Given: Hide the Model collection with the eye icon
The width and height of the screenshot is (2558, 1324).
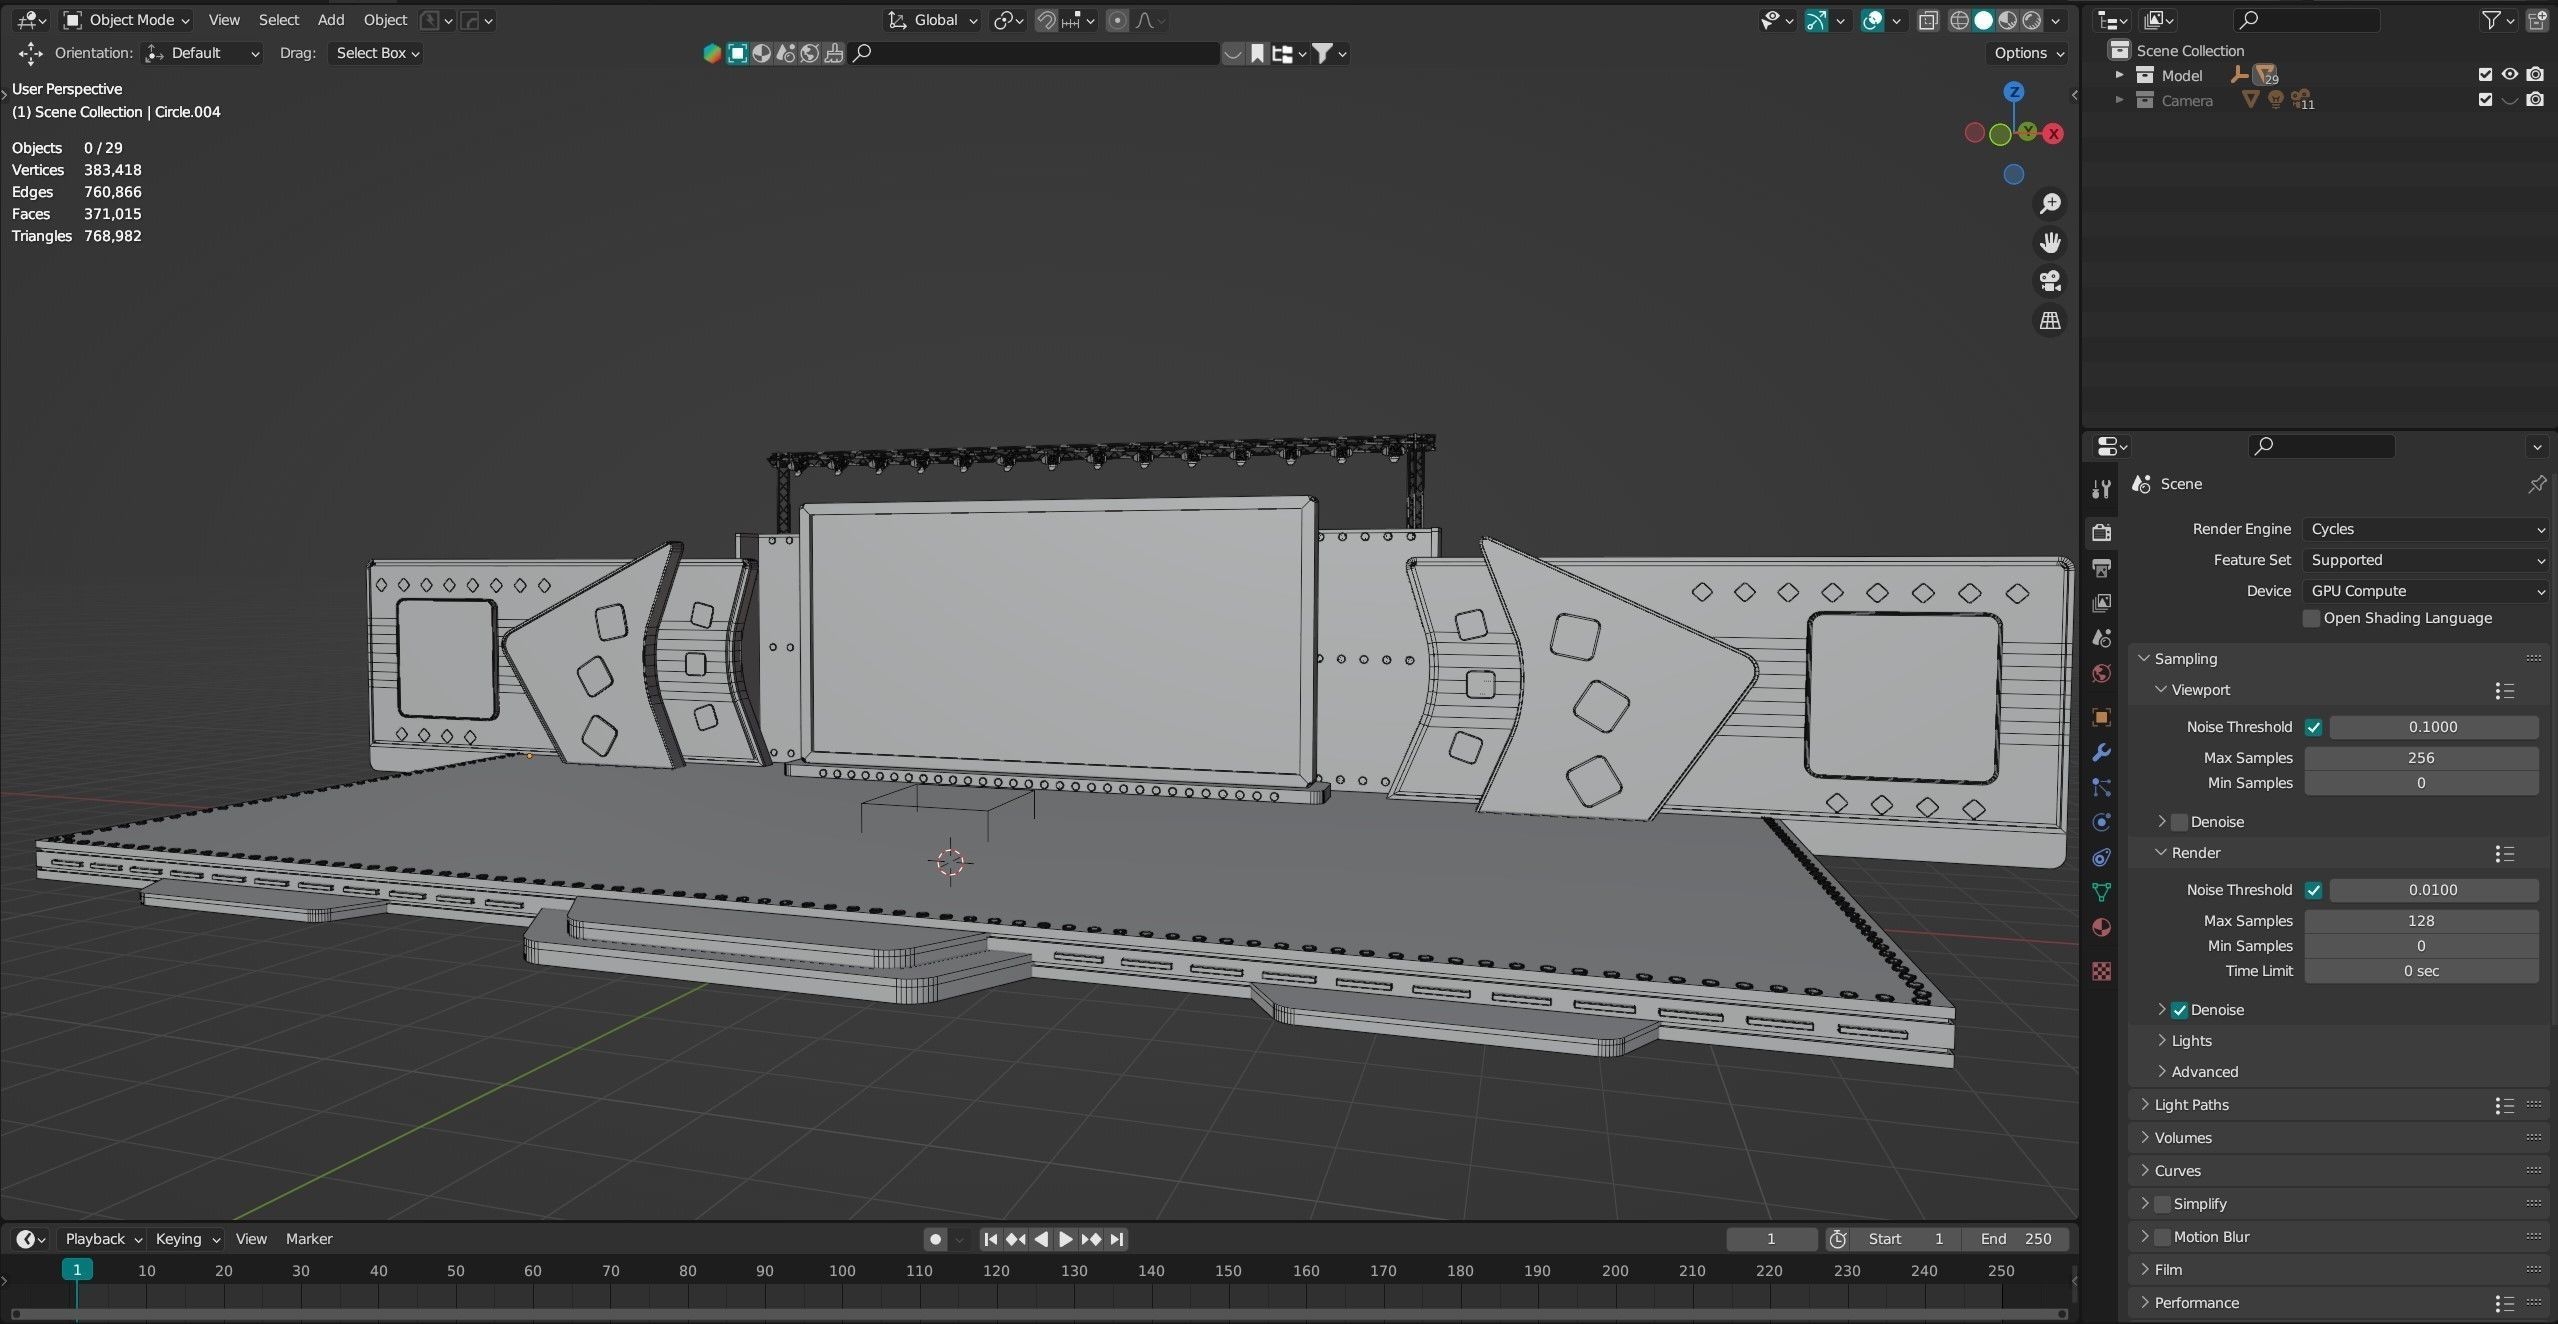Looking at the screenshot, I should pyautogui.click(x=2509, y=75).
